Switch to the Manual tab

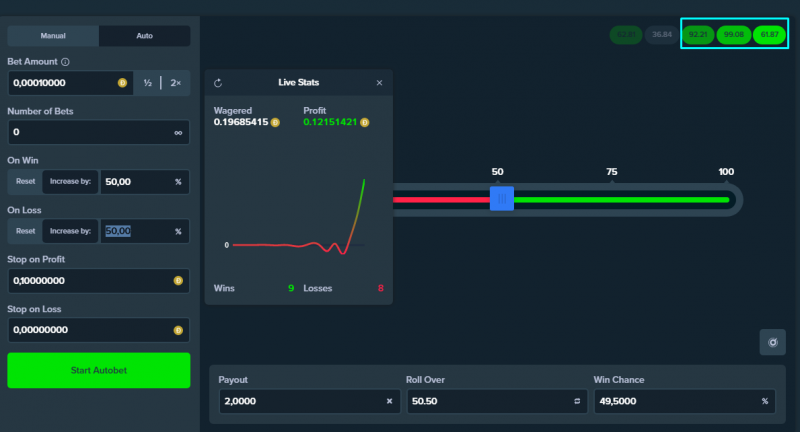pos(53,36)
